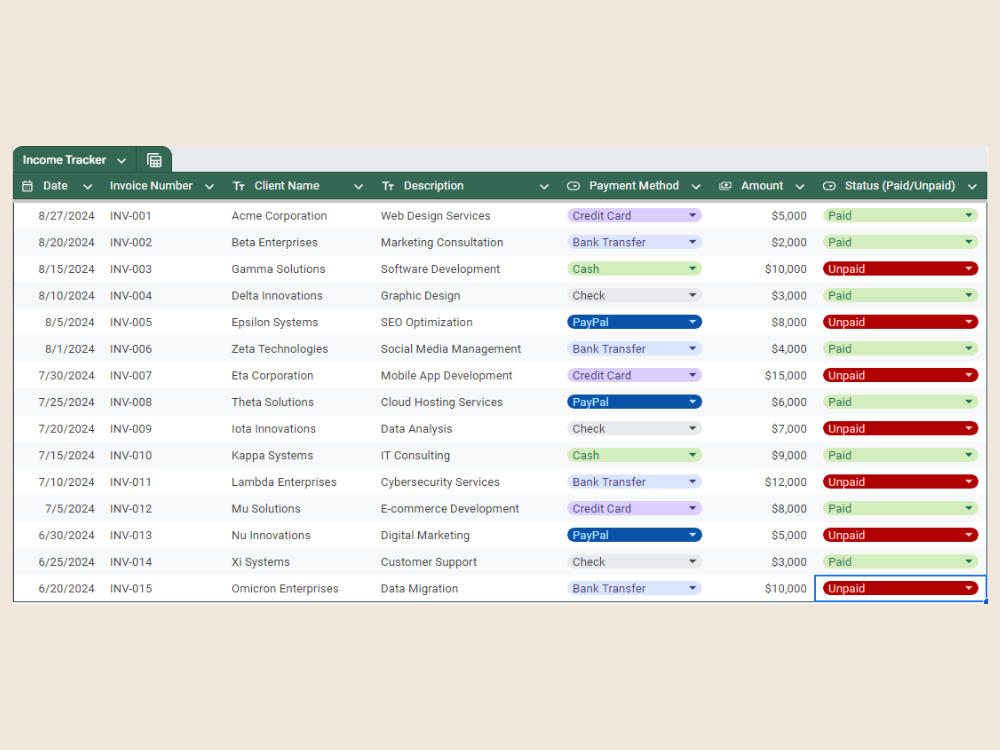
Task: Click the text type icon in Client Name header
Action: click(239, 186)
